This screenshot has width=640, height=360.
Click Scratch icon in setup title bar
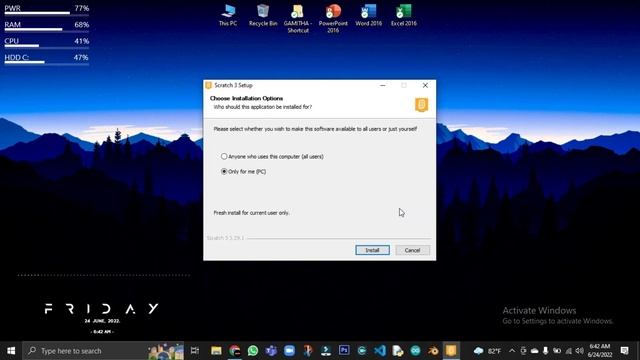click(209, 85)
